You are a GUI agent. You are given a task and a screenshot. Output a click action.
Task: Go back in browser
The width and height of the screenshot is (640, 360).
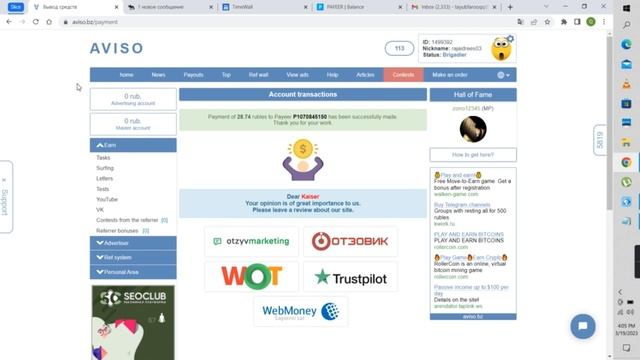9,22
